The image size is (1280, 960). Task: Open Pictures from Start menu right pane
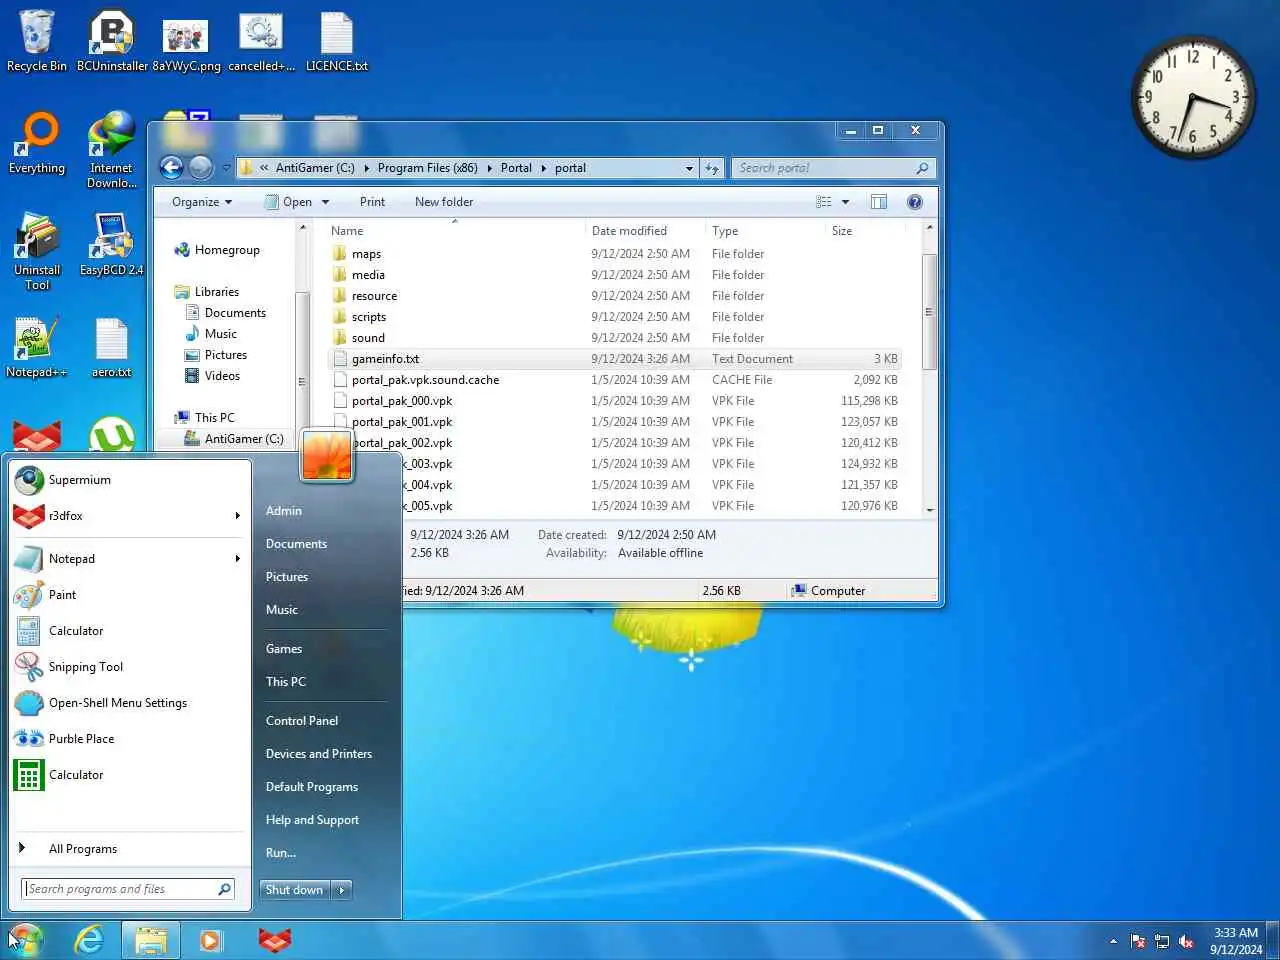[x=287, y=577]
